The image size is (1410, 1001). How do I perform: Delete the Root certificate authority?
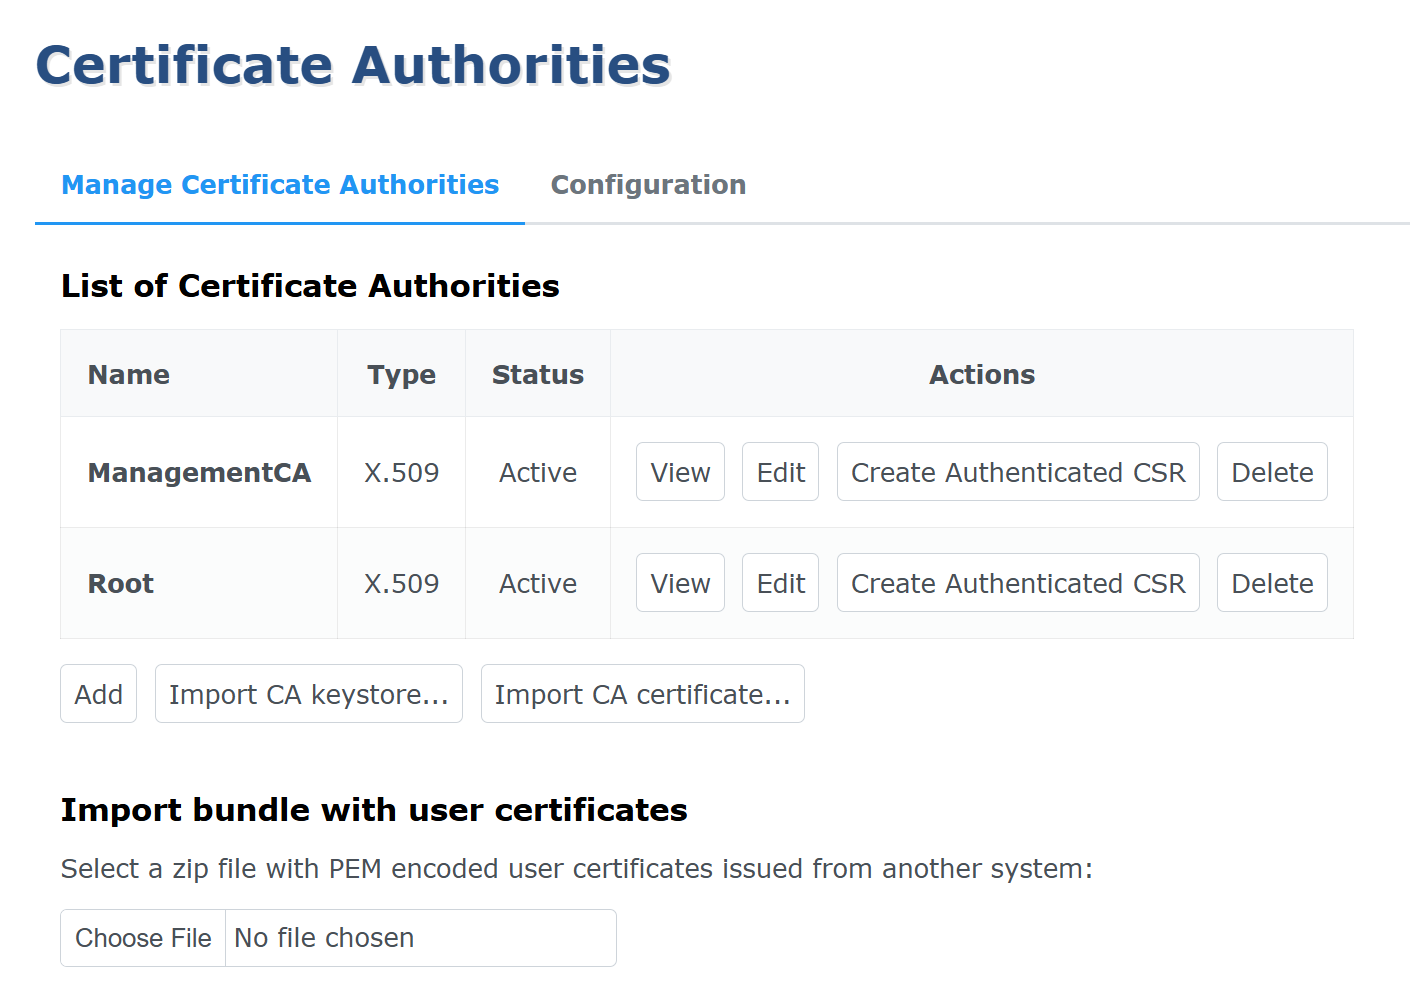coord(1272,582)
